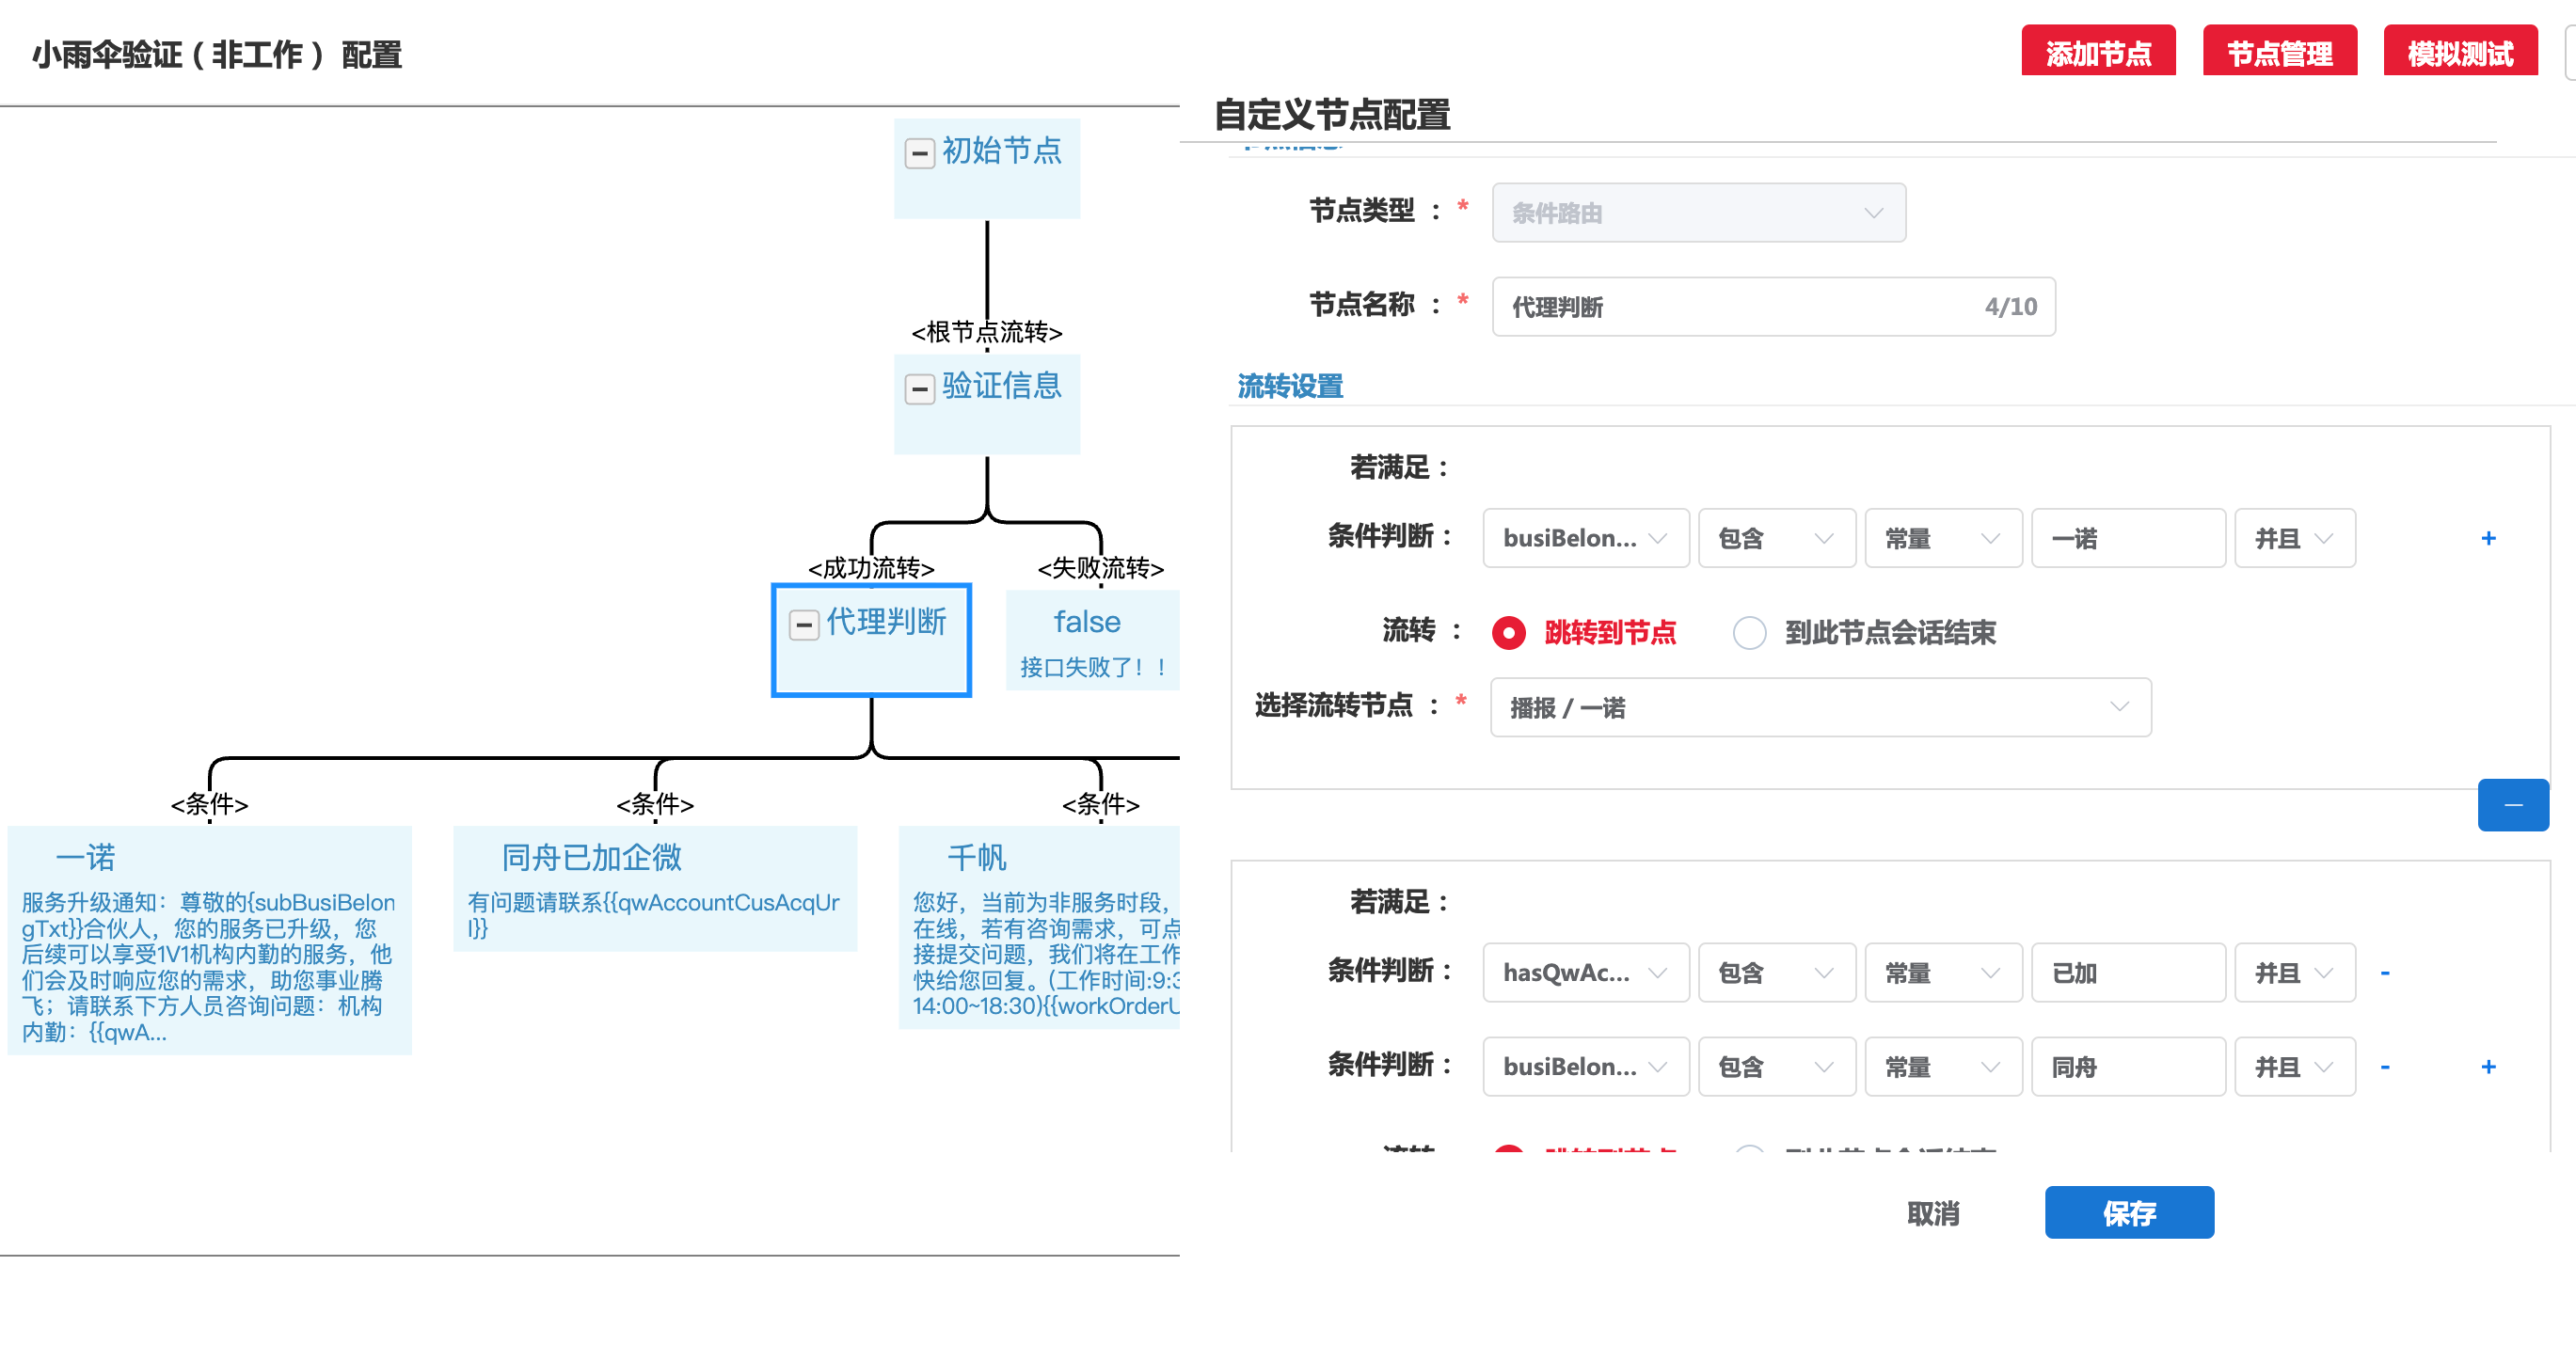Click 模拟测试 button
Image resolution: width=2576 pixels, height=1345 pixels.
[x=2460, y=52]
